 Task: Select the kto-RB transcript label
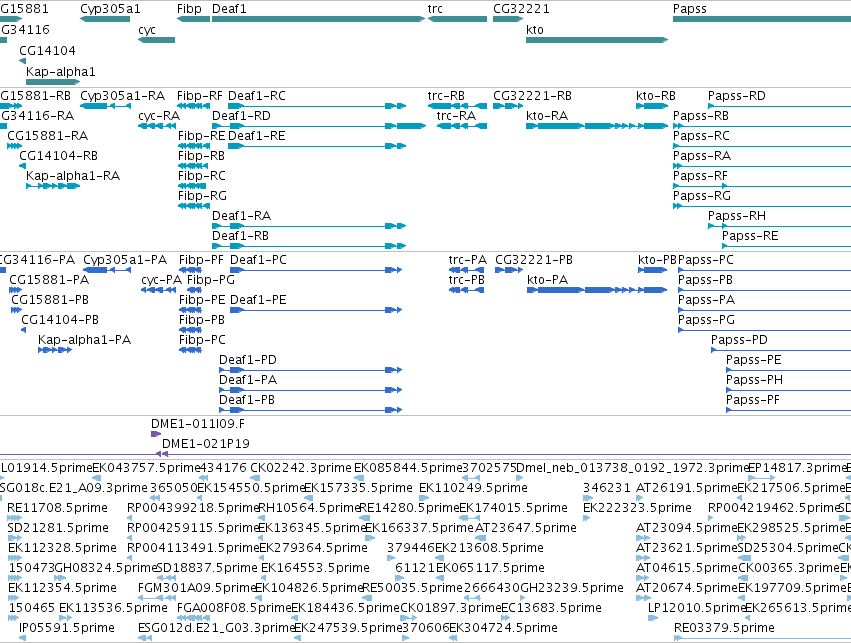point(656,96)
